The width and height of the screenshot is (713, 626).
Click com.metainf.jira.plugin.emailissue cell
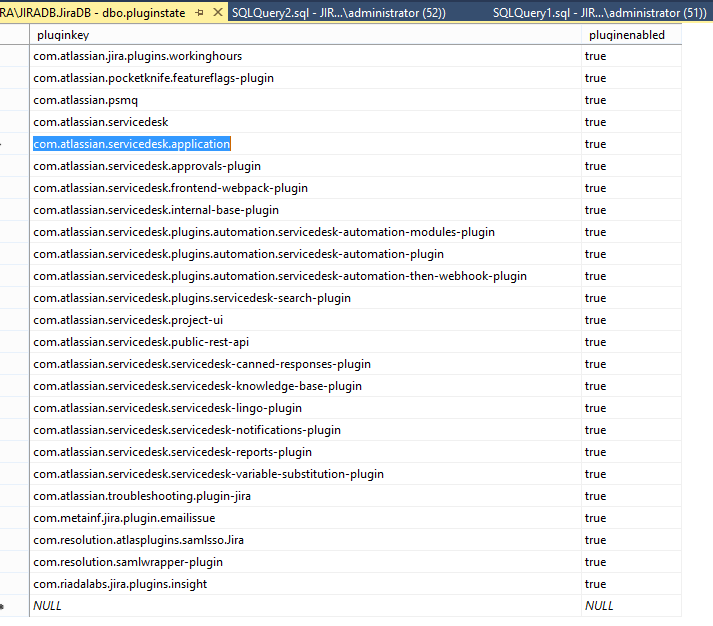click(x=306, y=518)
